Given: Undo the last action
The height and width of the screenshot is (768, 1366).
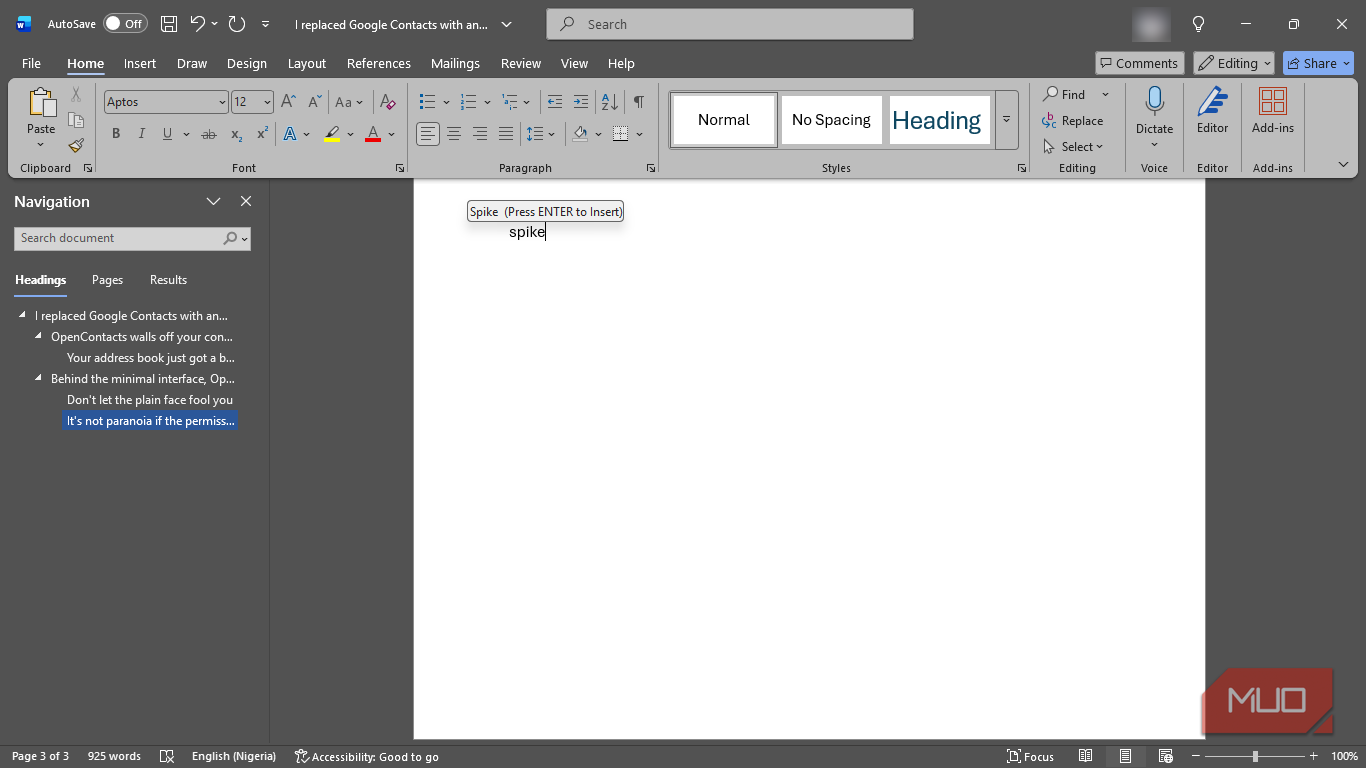Looking at the screenshot, I should (197, 24).
